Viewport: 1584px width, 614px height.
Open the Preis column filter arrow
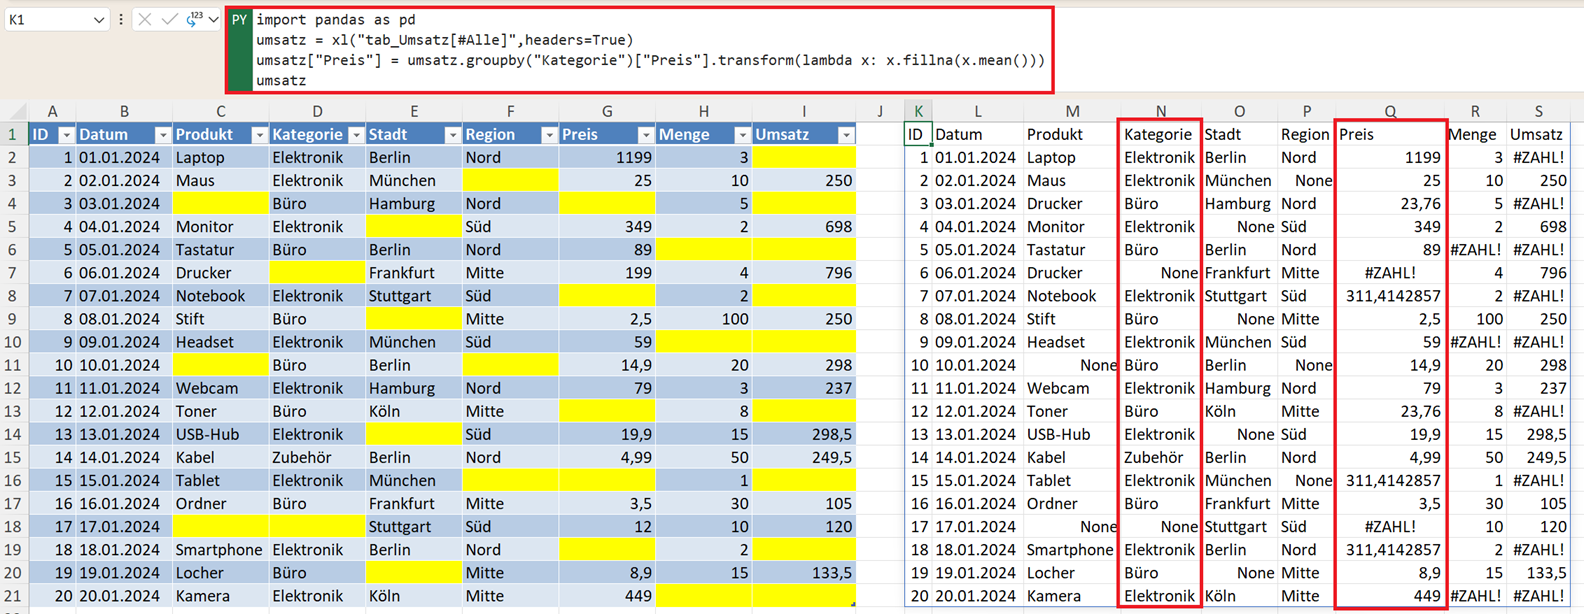645,135
